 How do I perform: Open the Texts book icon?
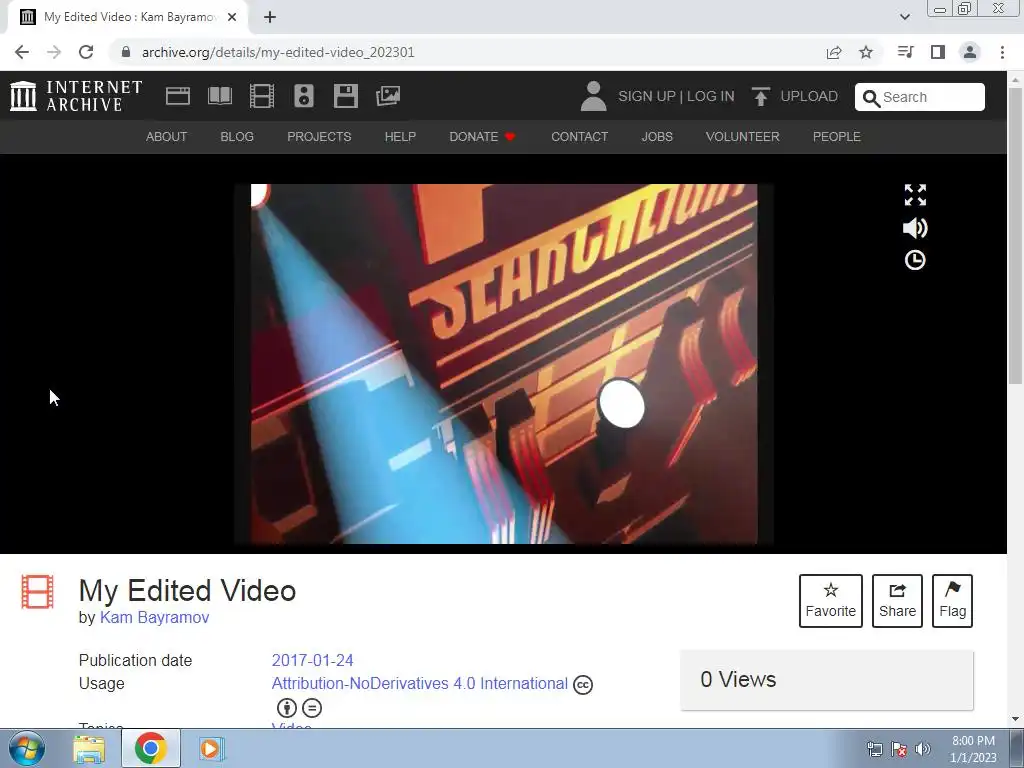point(220,96)
